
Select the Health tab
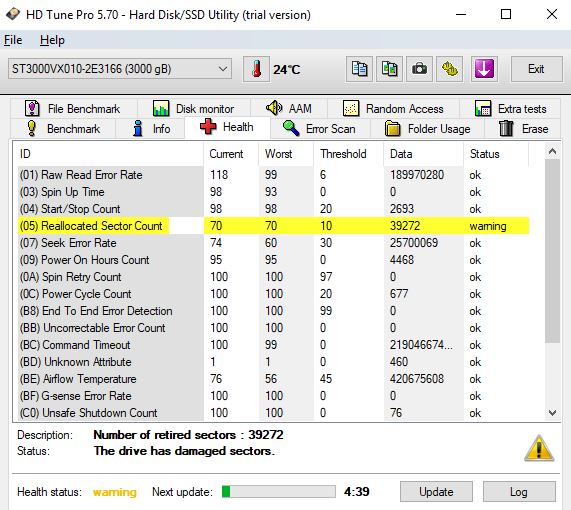(227, 127)
